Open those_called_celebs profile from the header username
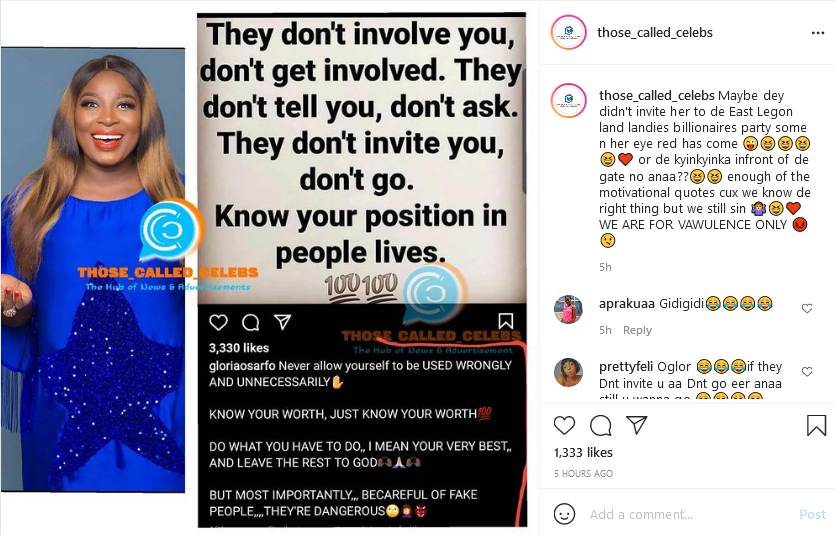This screenshot has width=835, height=535. (654, 32)
